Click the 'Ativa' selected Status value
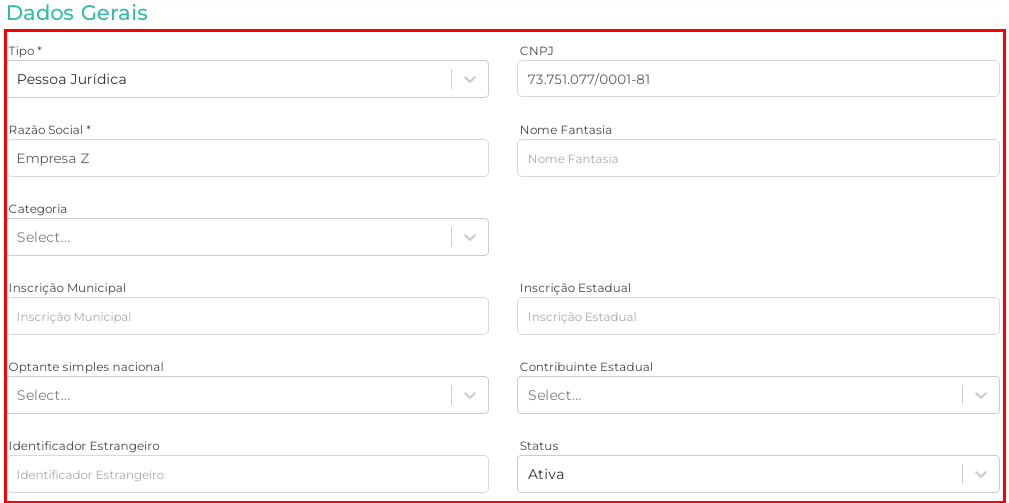1009x503 pixels. coord(546,474)
